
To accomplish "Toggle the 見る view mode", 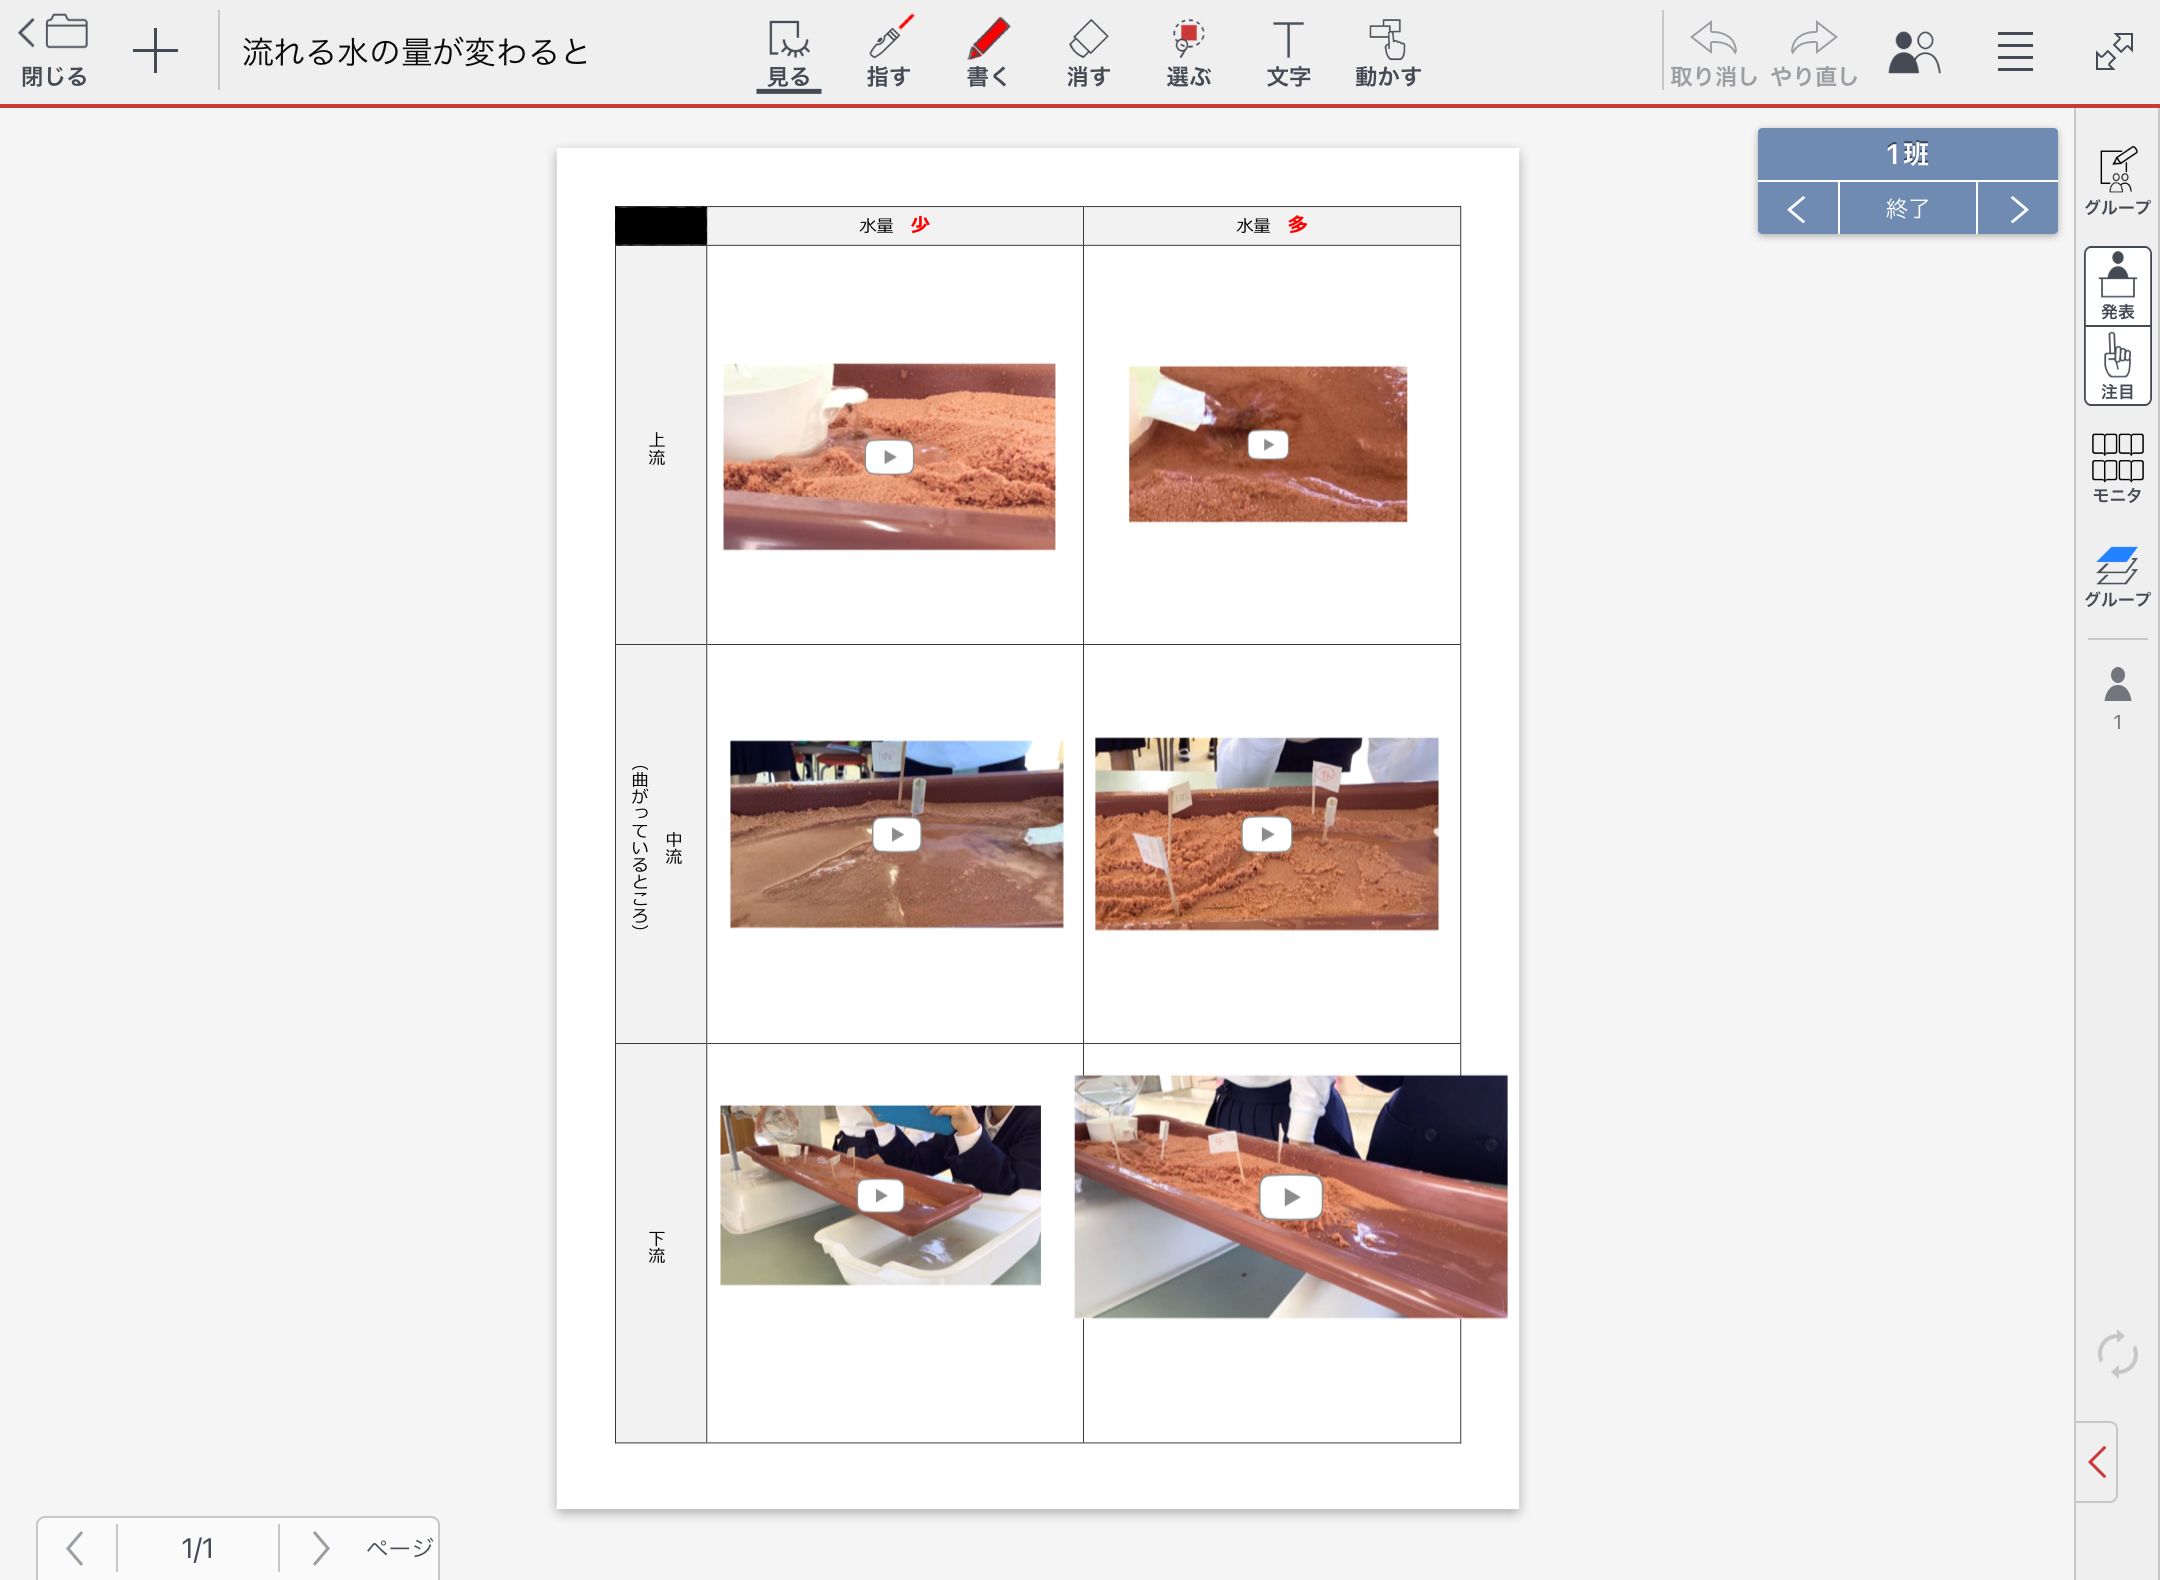I will click(788, 52).
